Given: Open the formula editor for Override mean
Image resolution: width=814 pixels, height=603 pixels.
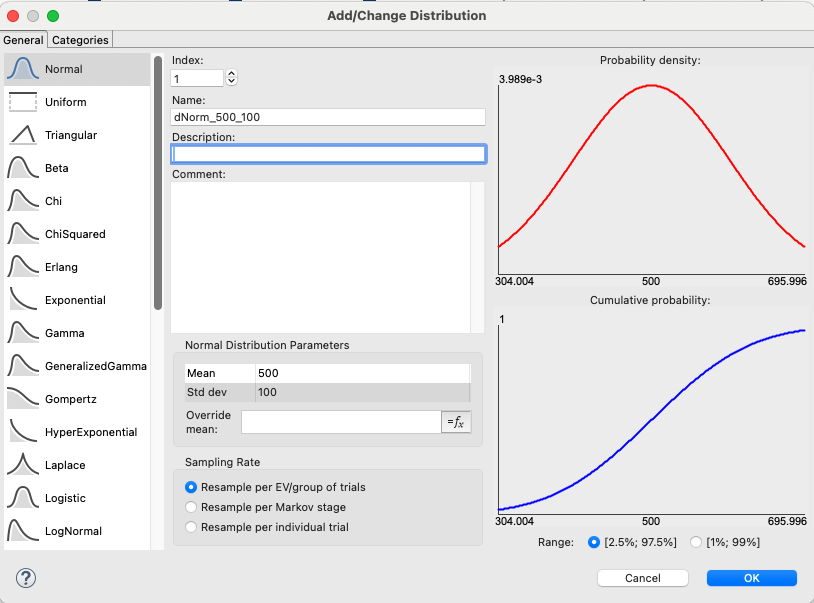Looking at the screenshot, I should coord(455,422).
